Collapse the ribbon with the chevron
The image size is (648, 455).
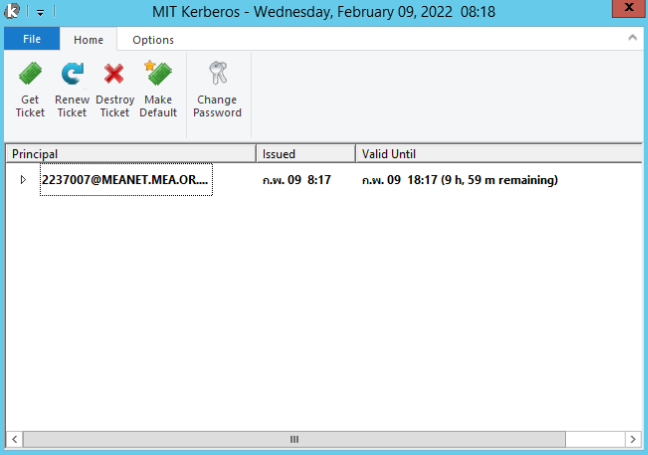point(632,38)
